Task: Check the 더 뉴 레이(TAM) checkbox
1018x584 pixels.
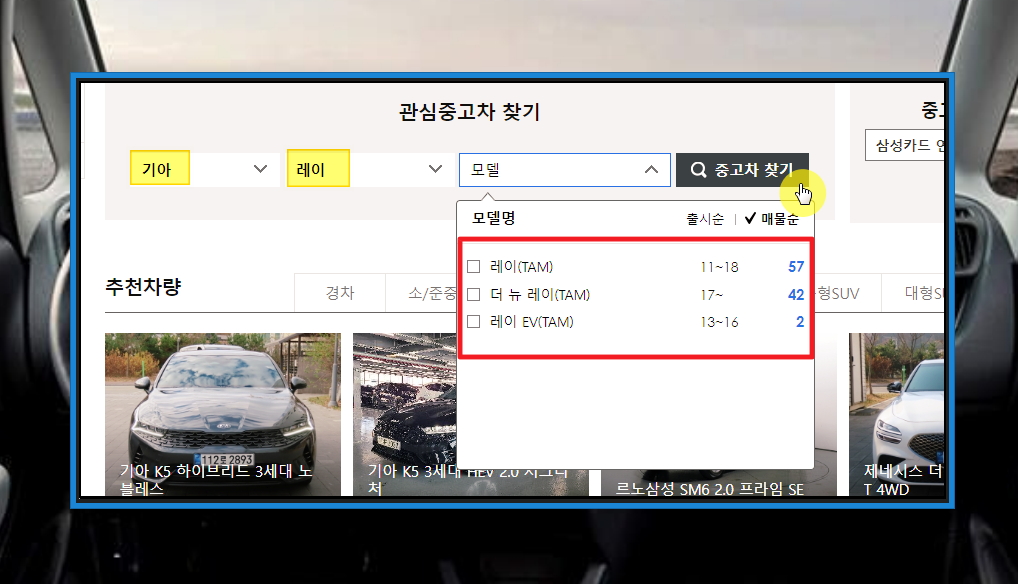Action: coord(474,295)
